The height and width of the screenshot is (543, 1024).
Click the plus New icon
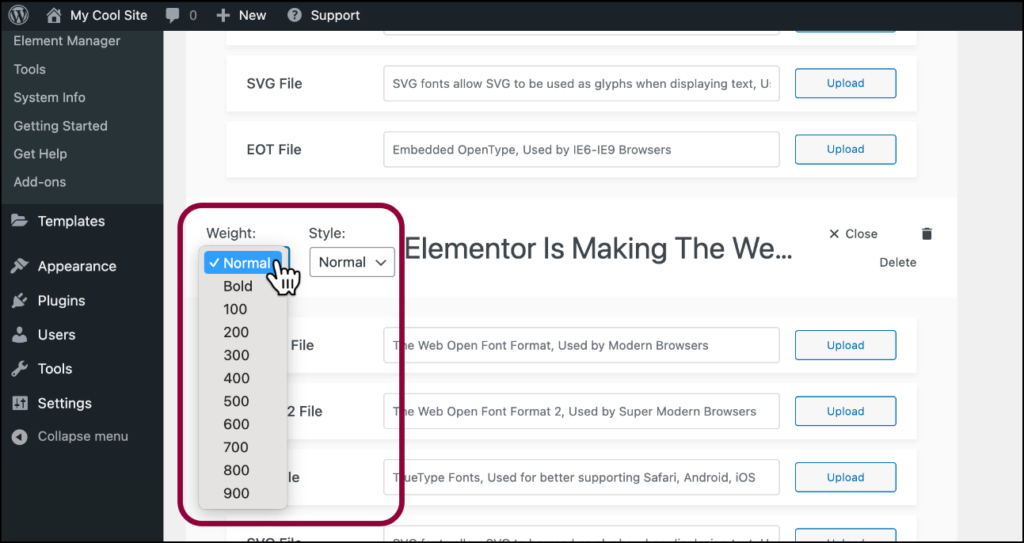point(224,15)
